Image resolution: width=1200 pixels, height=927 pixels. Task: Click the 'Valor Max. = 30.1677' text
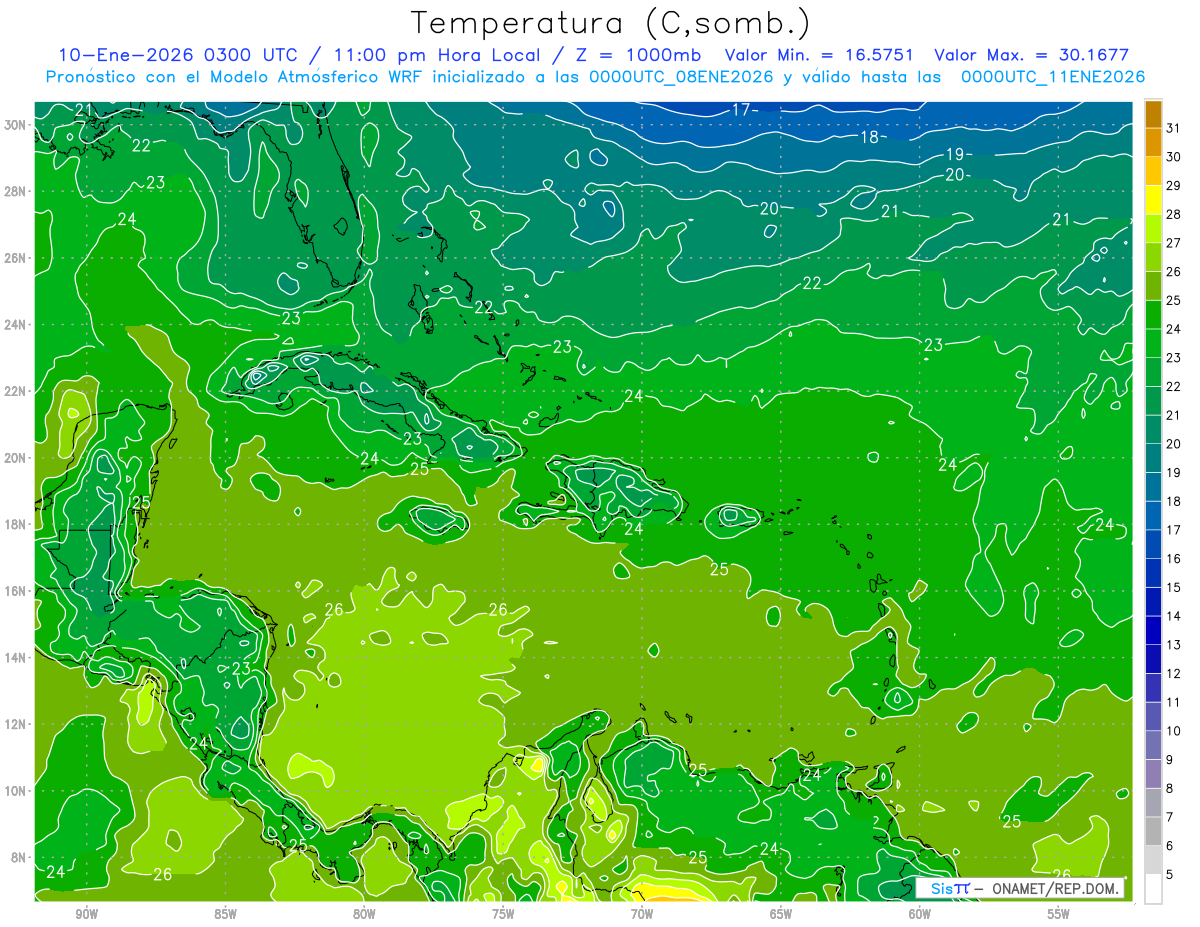tap(1031, 55)
